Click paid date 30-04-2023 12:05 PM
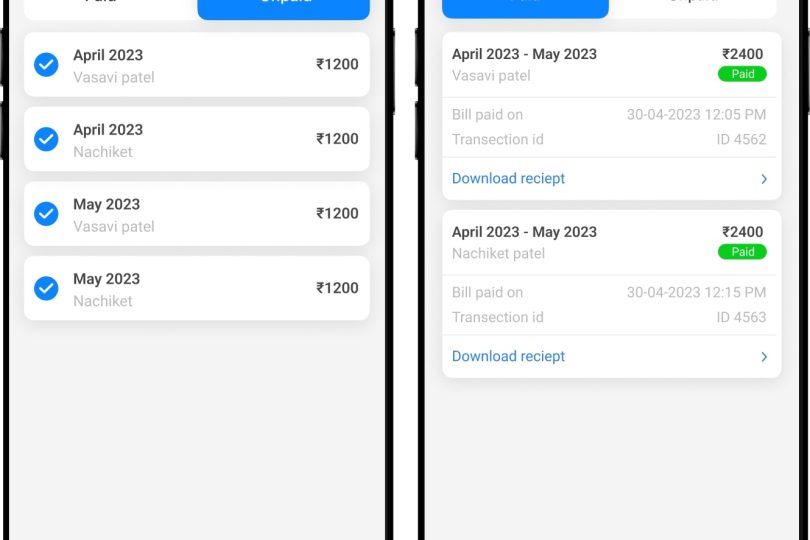810x540 pixels. click(x=696, y=115)
